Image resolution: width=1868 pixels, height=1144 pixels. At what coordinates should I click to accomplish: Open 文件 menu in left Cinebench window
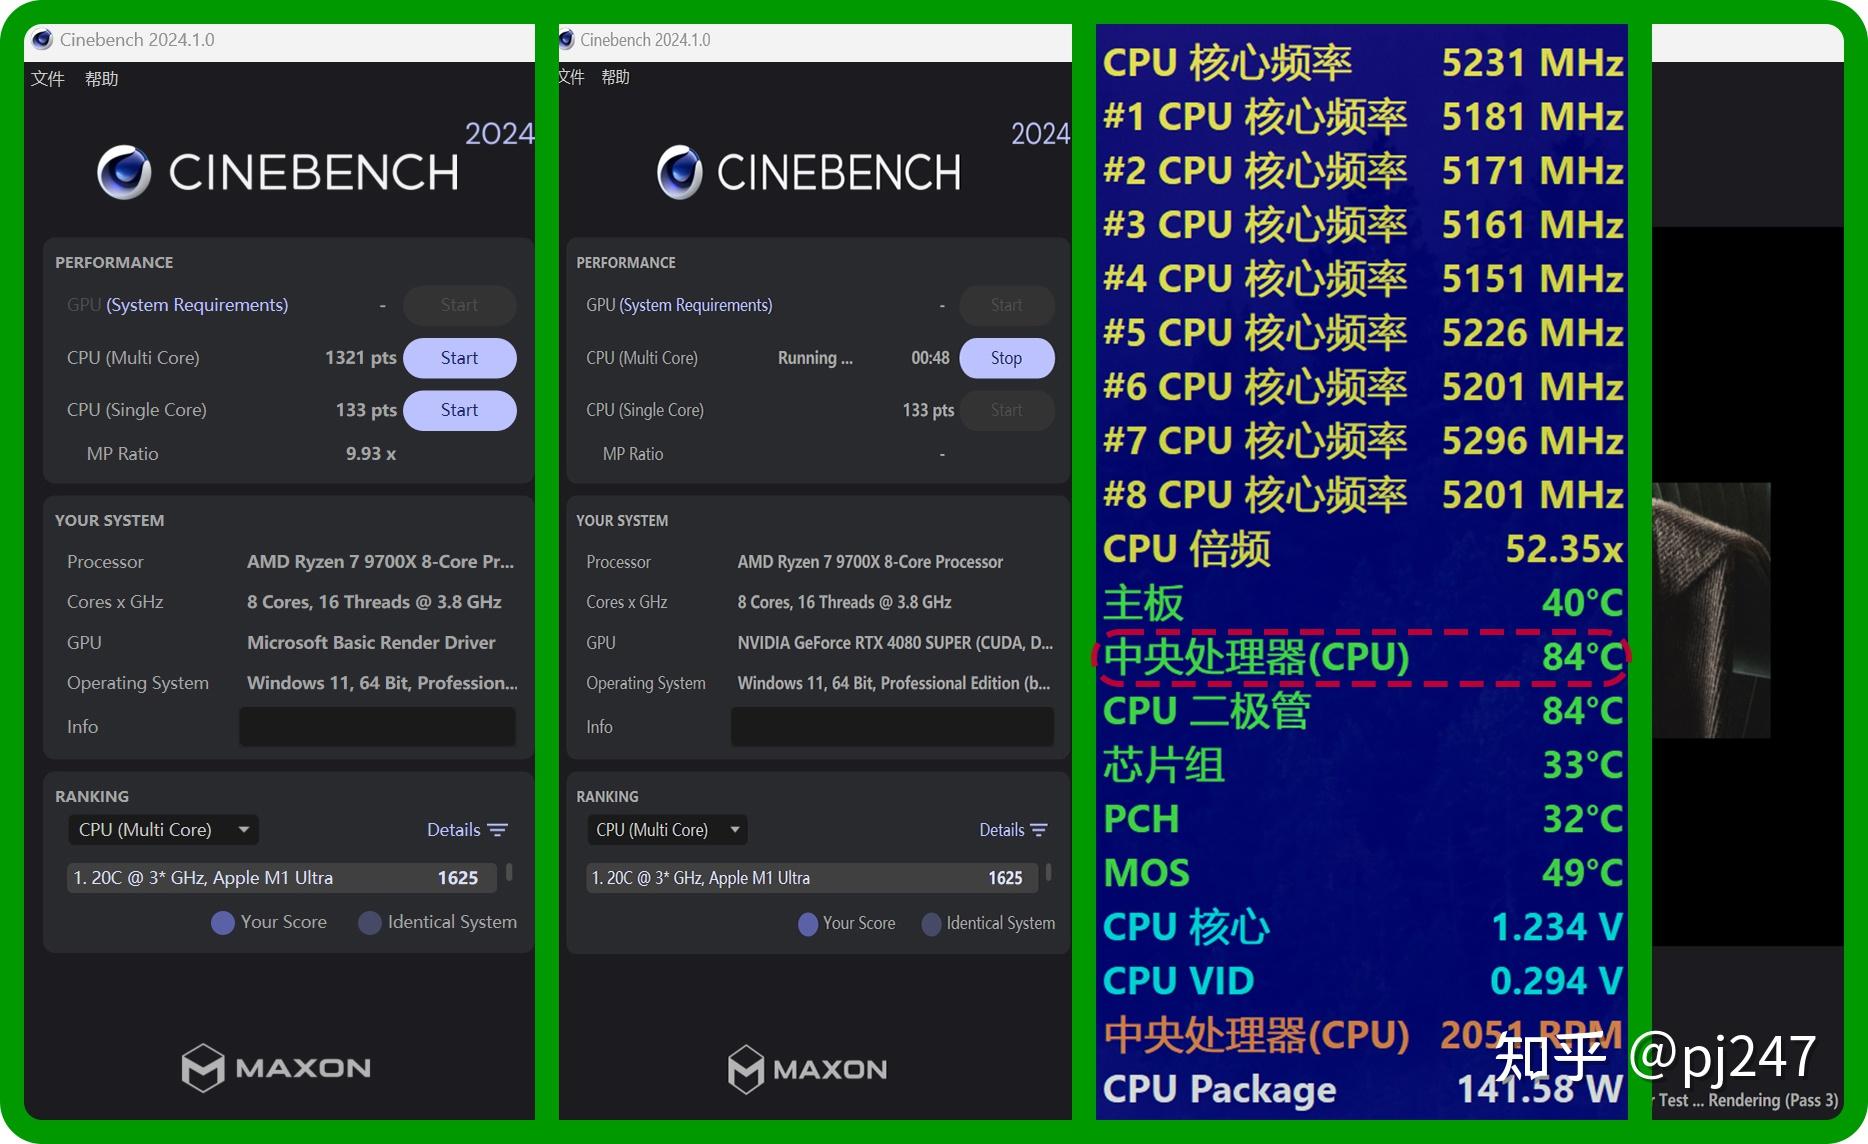(x=47, y=79)
